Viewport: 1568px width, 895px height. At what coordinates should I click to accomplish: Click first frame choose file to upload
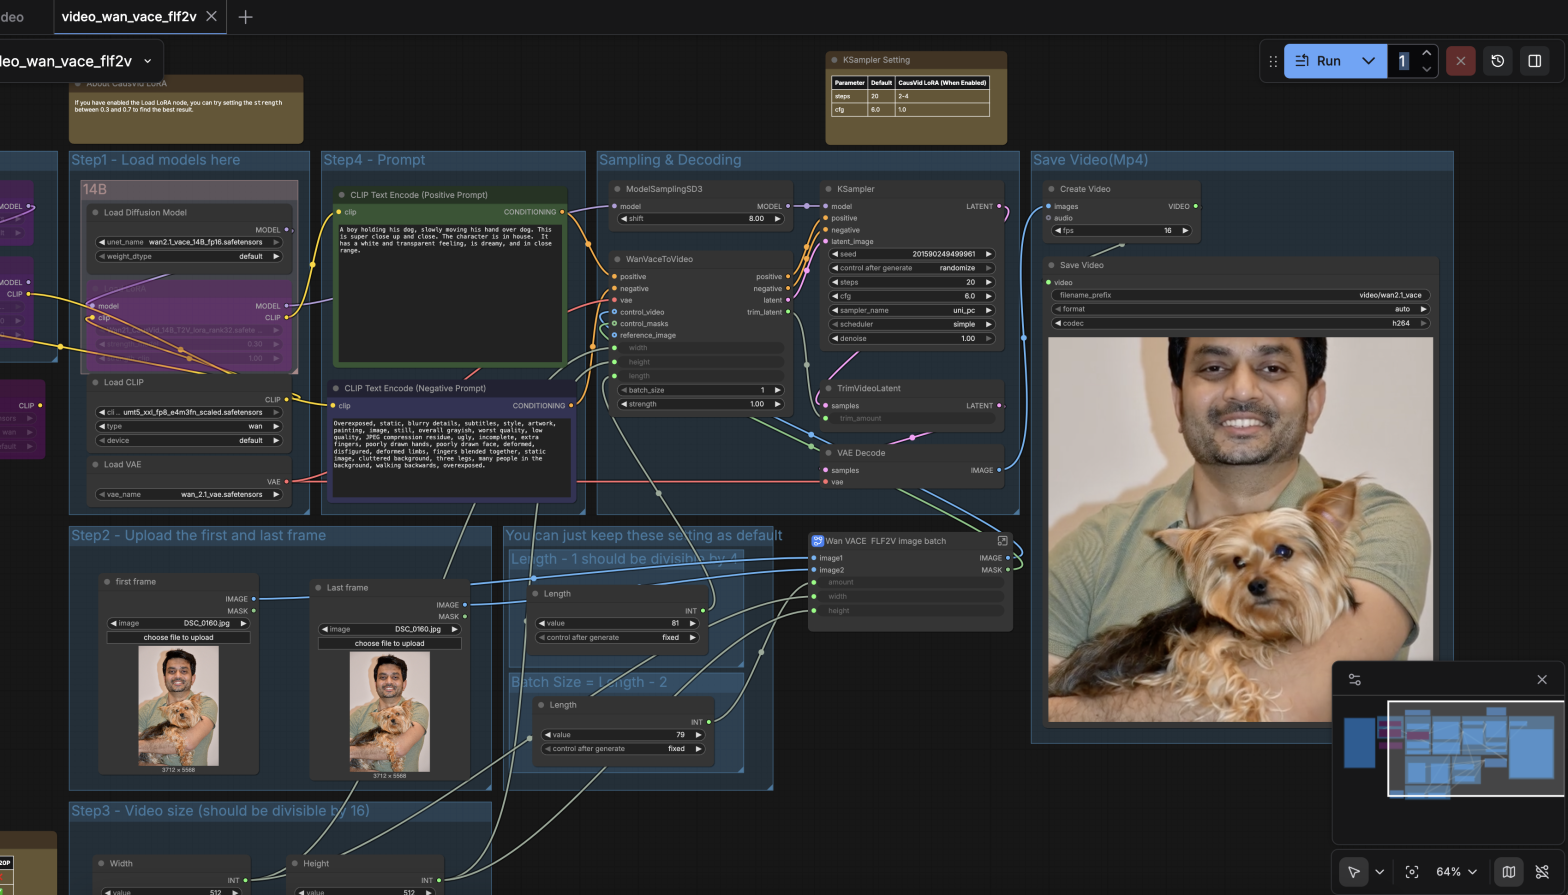pos(178,637)
